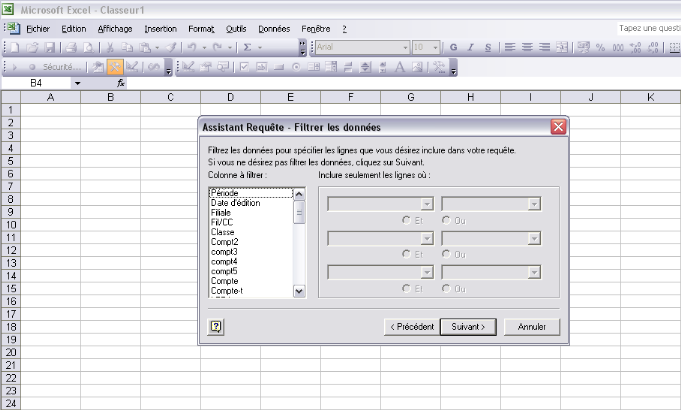Image resolution: width=681 pixels, height=410 pixels.
Task: Apply italic formatting (I button)
Action: click(x=470, y=47)
